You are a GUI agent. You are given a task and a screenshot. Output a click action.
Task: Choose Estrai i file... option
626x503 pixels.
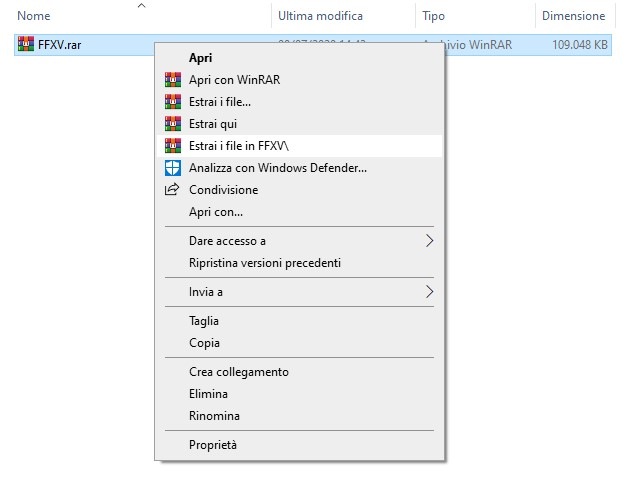coord(299,102)
